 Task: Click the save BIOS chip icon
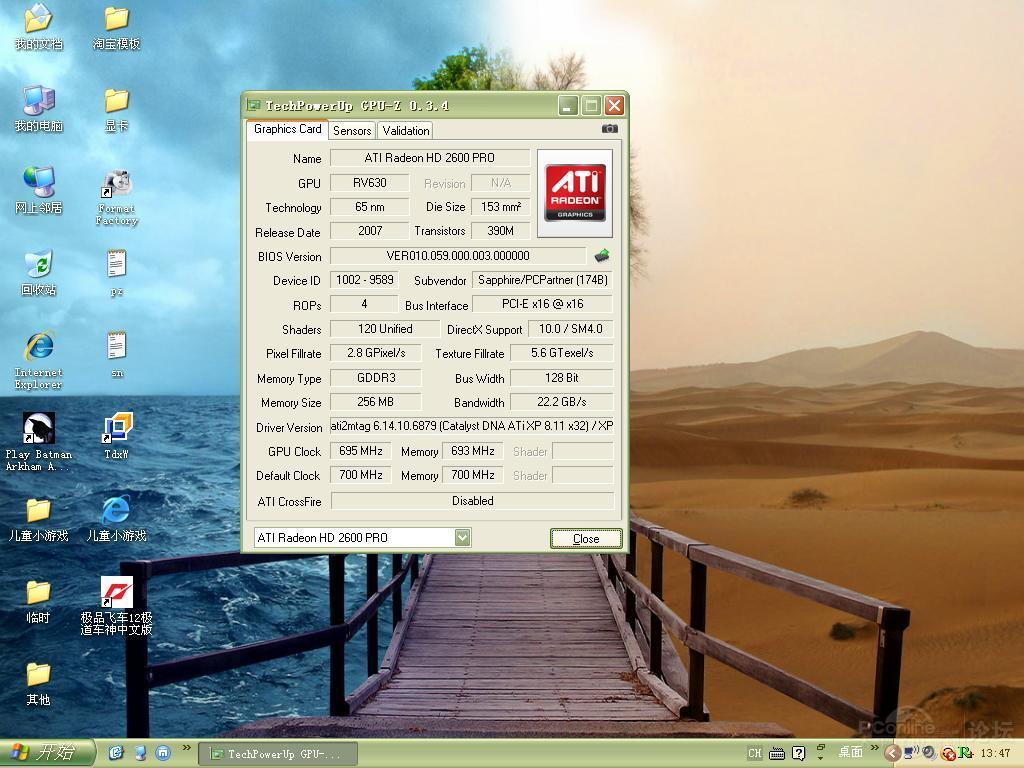pyautogui.click(x=601, y=256)
